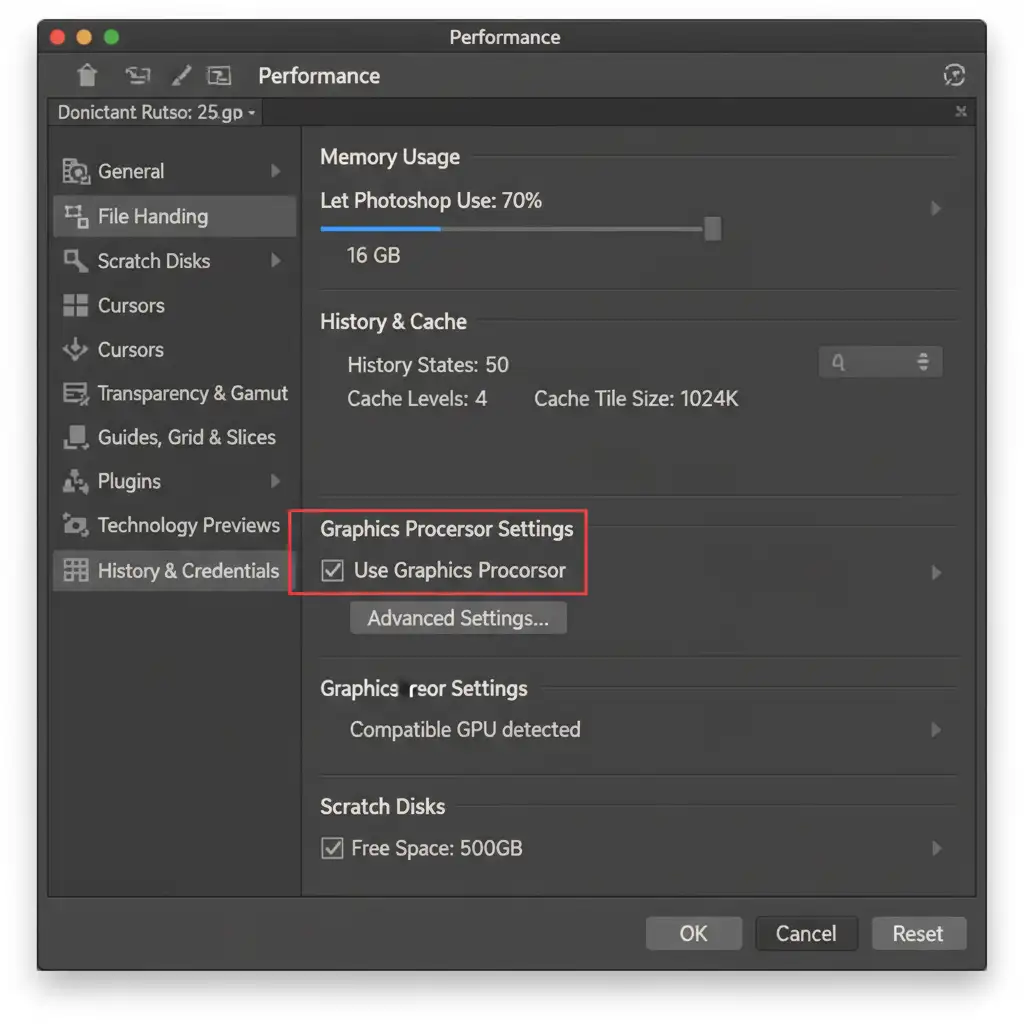Uncheck Use Graphics Procorsor checkbox
This screenshot has height=1024, width=1024.
pyautogui.click(x=332, y=571)
